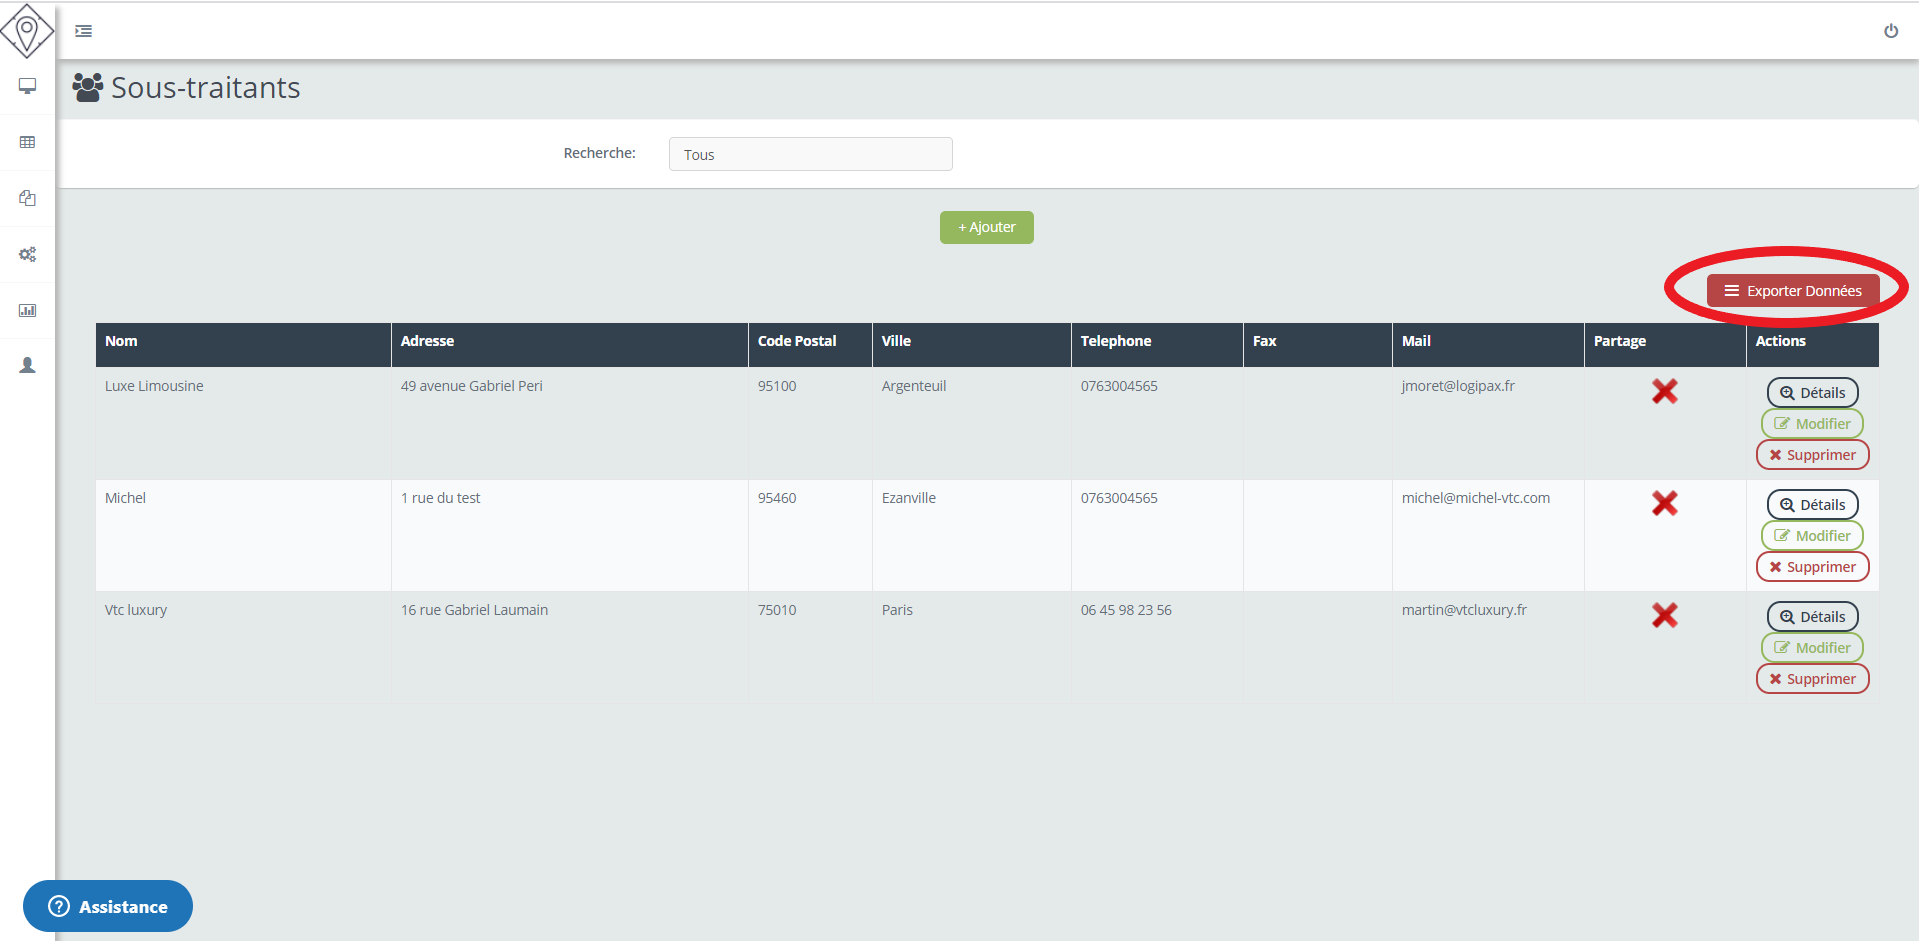
Task: Open the monitor dashboard sidebar icon
Action: [x=27, y=86]
